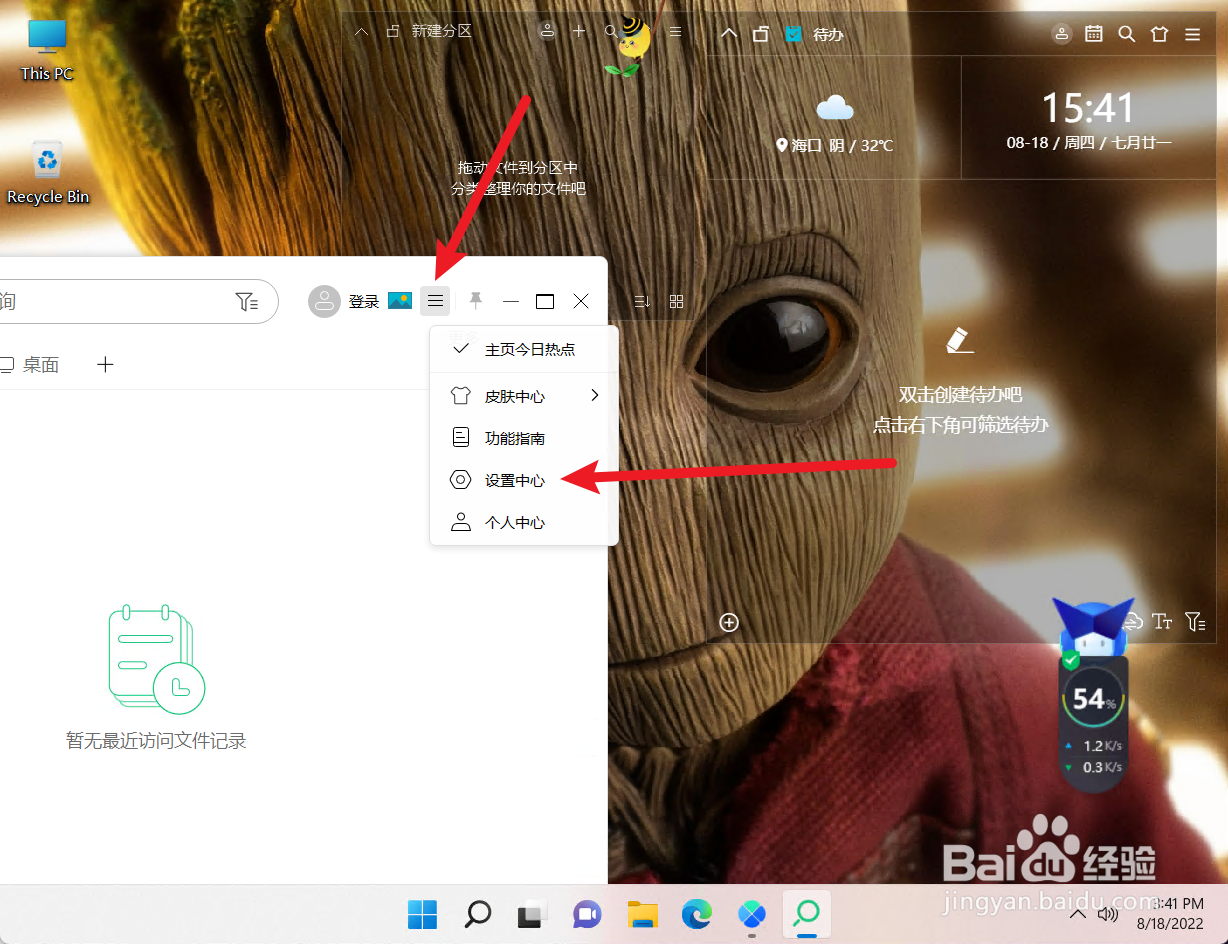This screenshot has width=1228, height=944.
Task: Open 个人中心 from the menu
Action: [x=524, y=522]
